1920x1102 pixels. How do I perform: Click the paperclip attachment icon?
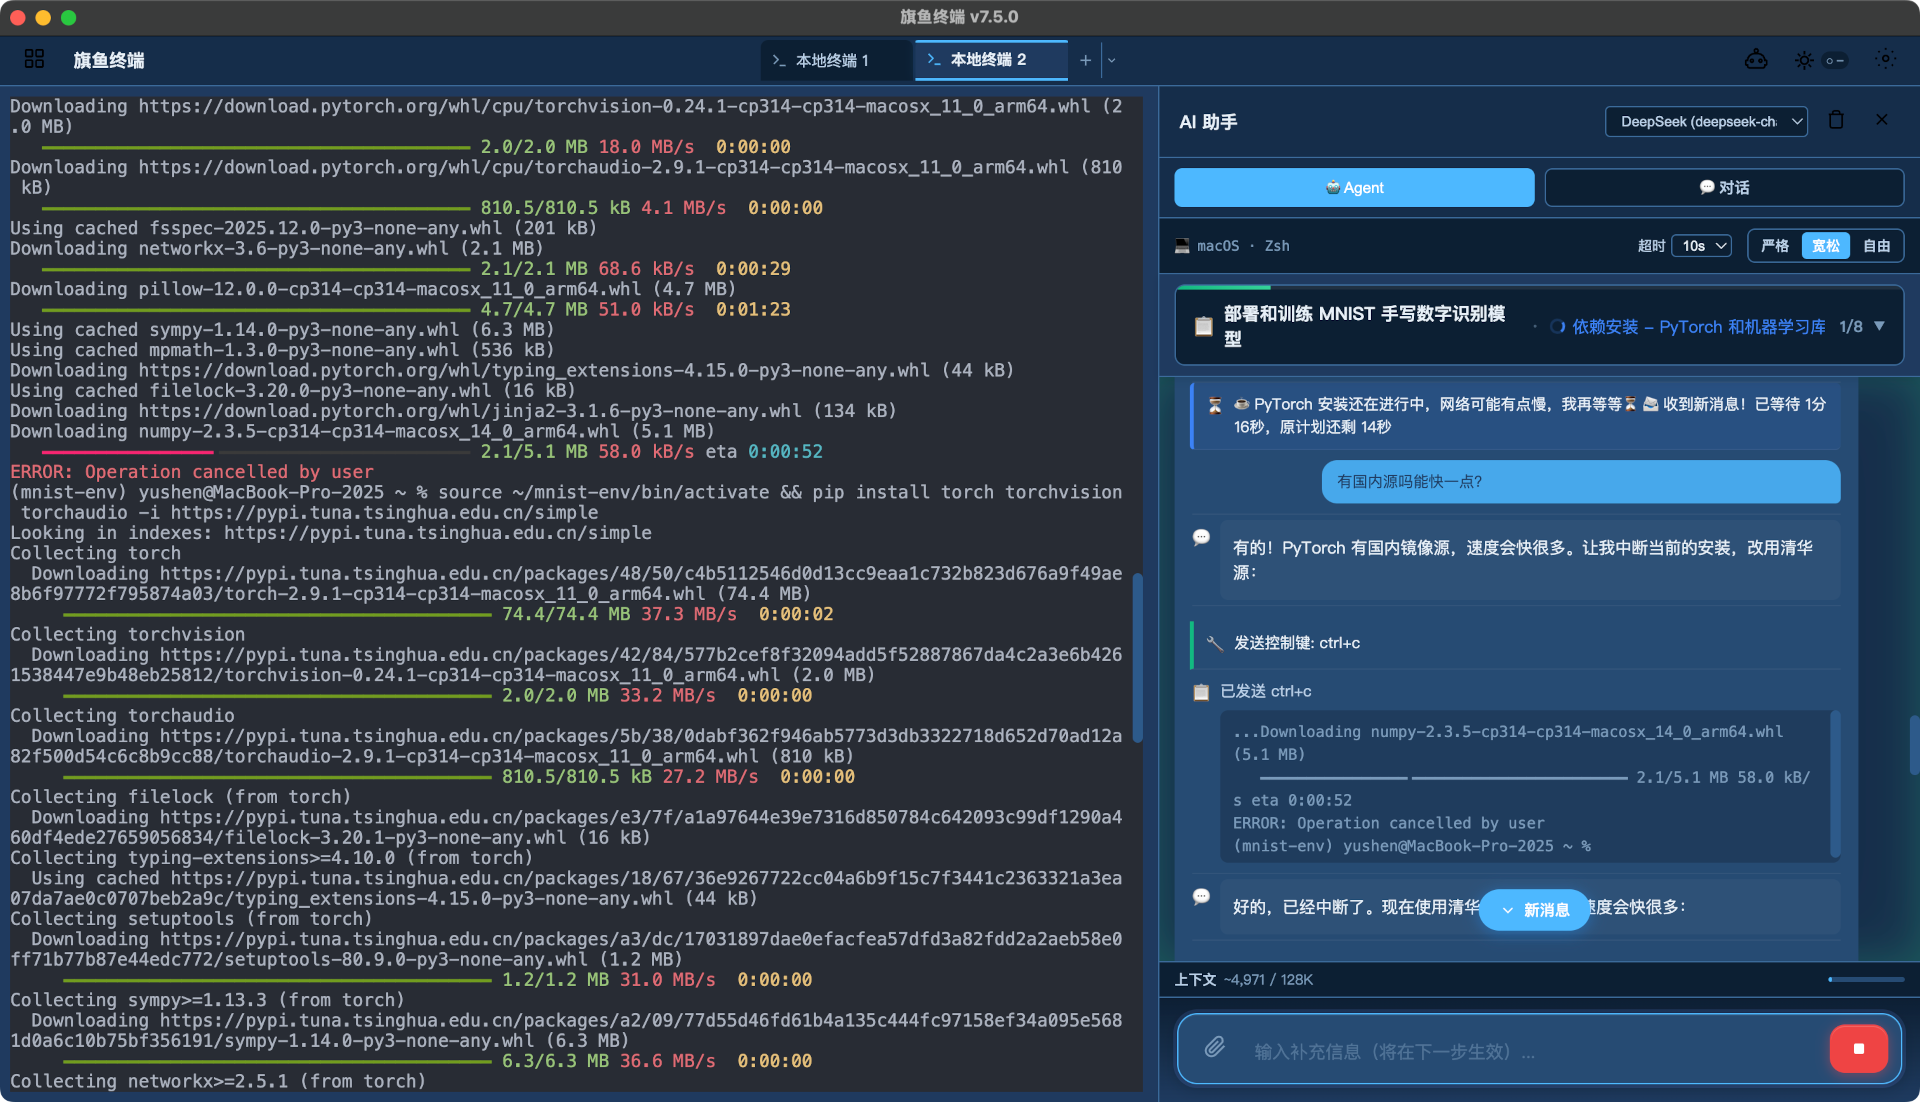click(x=1214, y=1047)
